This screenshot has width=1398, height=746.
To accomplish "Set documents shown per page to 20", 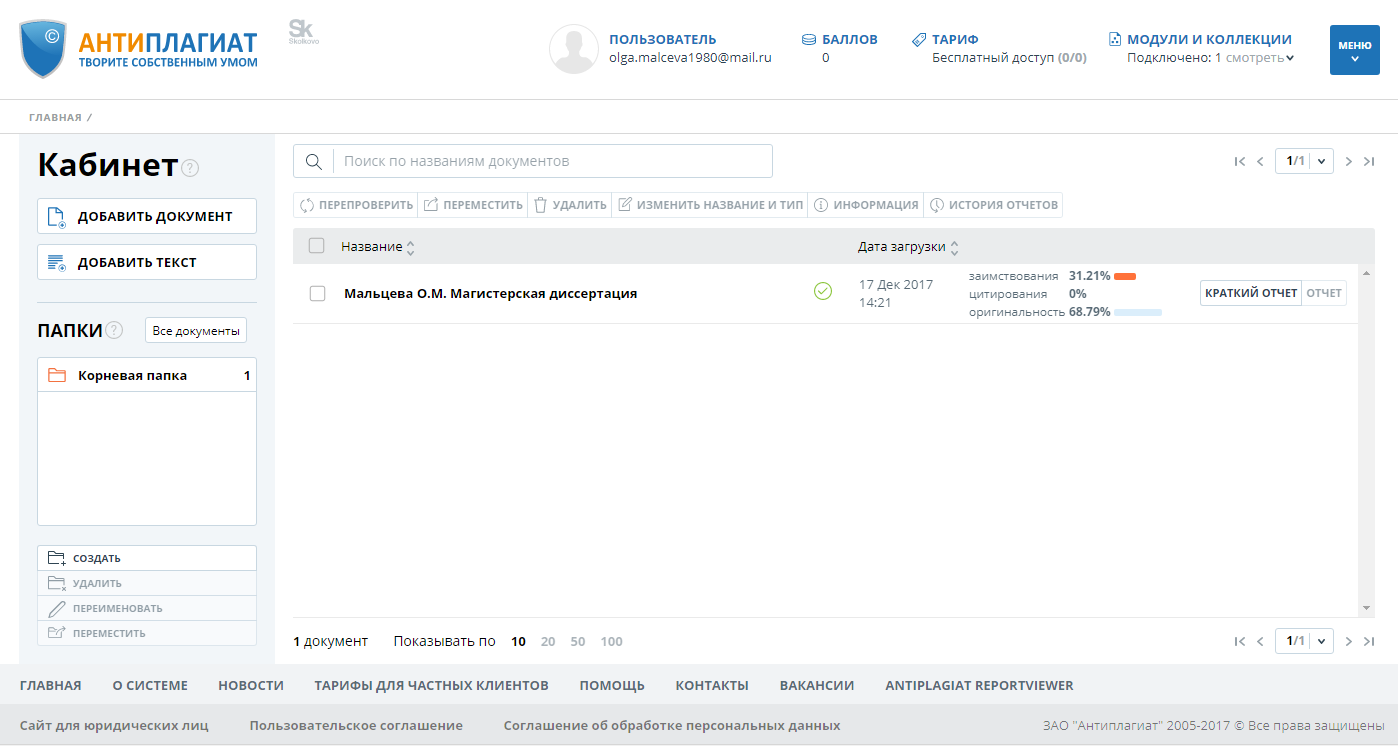I will click(548, 642).
